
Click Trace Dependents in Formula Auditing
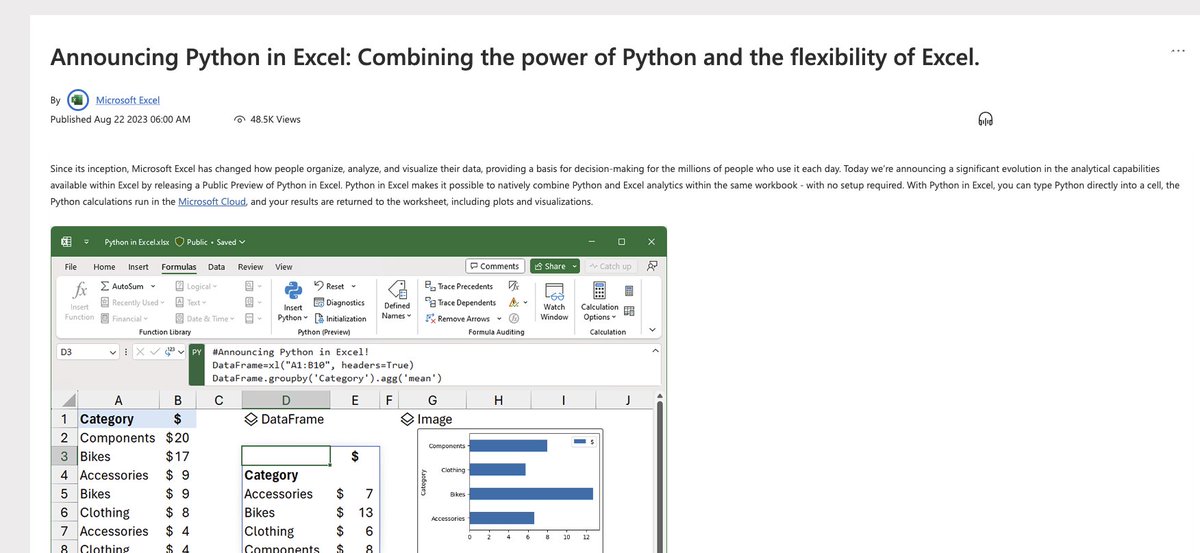pos(462,303)
